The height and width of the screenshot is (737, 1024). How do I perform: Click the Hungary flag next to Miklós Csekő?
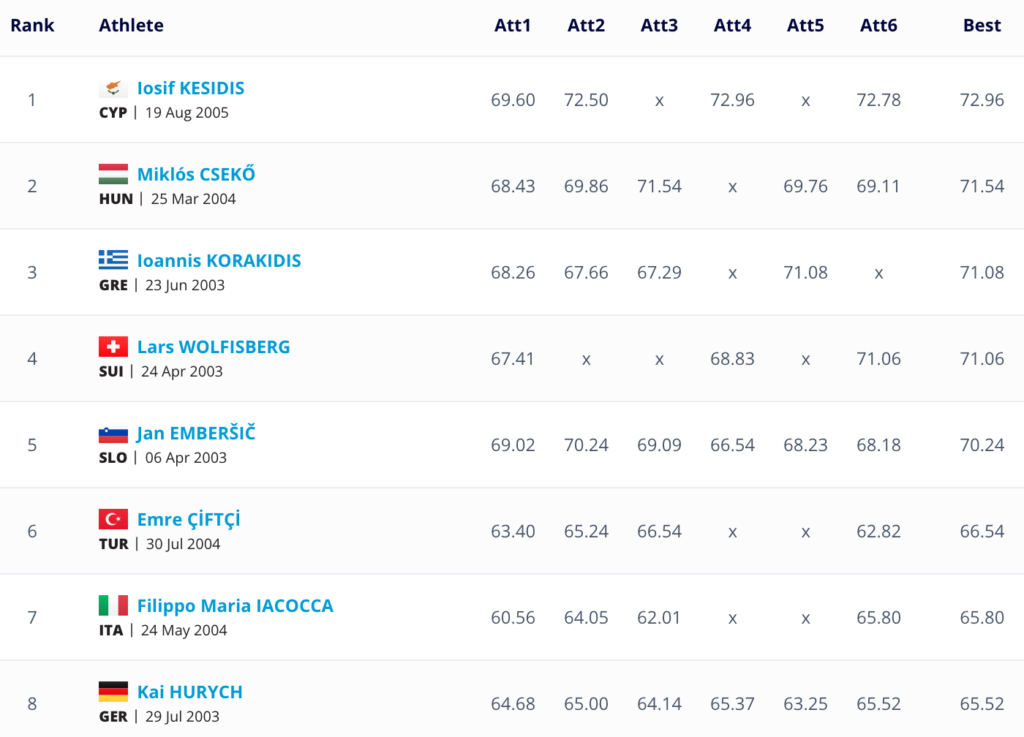(113, 174)
